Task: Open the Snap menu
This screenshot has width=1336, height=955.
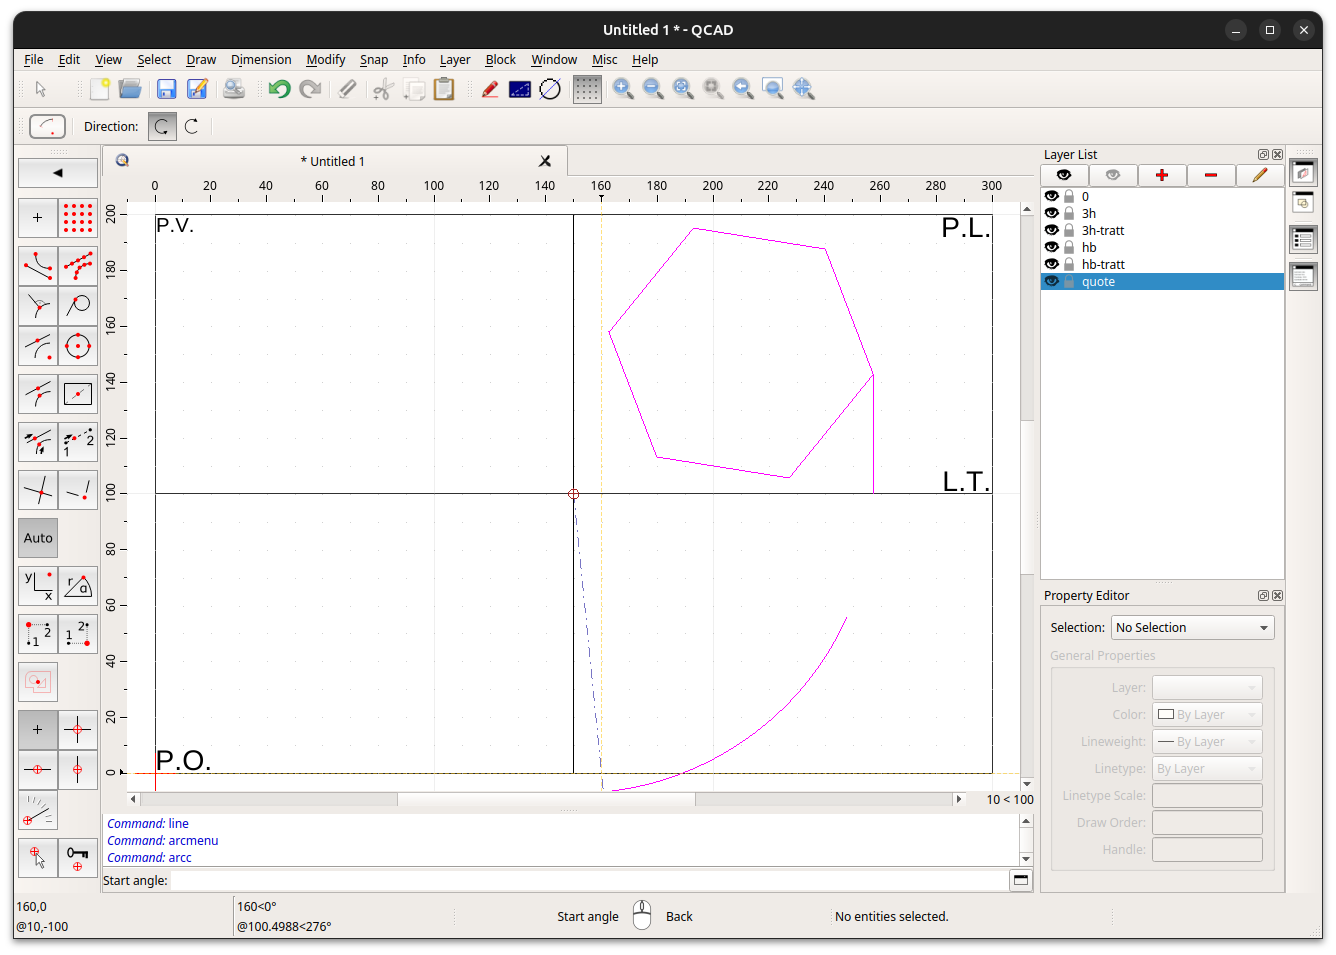Action: (x=374, y=60)
